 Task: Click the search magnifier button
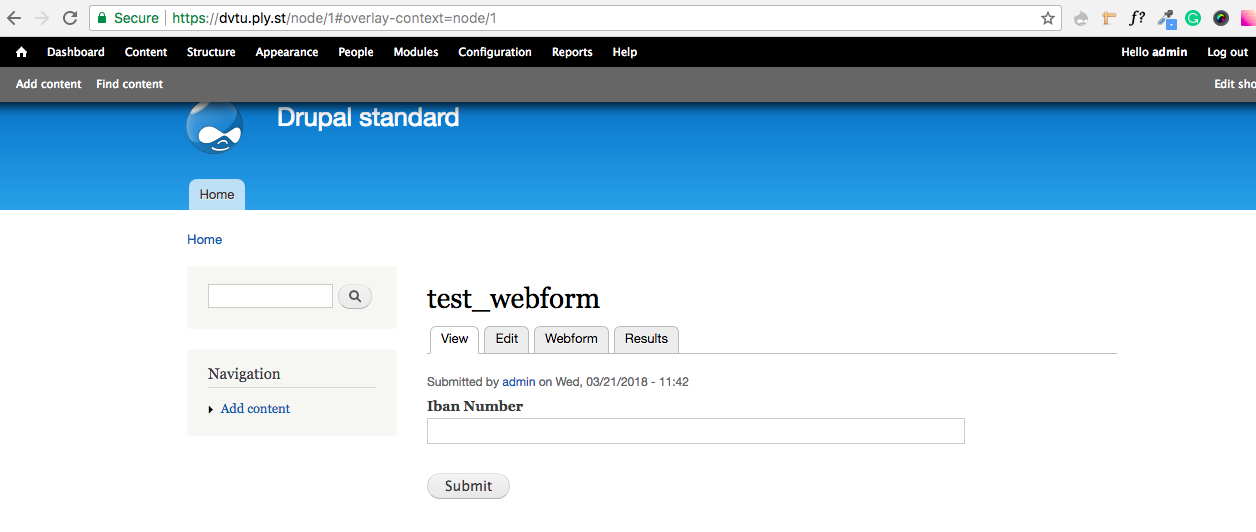[355, 296]
